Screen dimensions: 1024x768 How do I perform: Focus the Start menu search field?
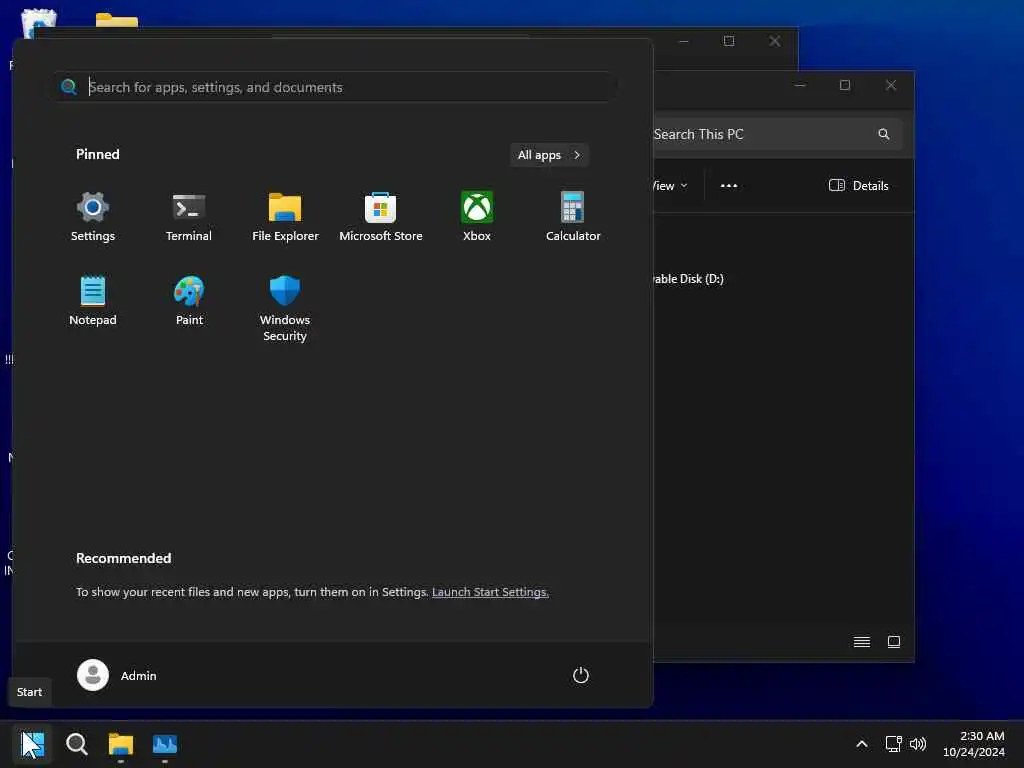coord(334,87)
